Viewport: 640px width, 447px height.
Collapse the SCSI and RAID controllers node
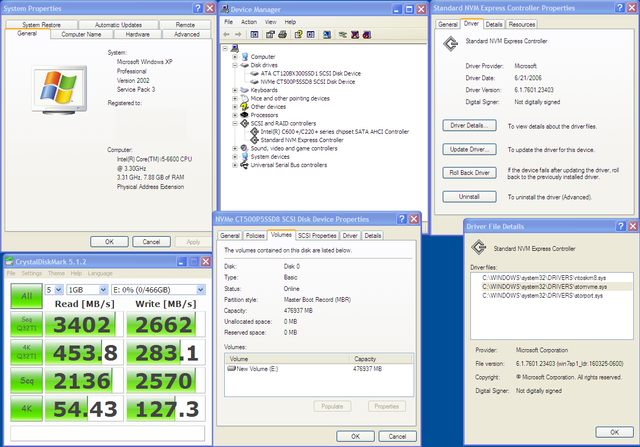pyautogui.click(x=235, y=123)
